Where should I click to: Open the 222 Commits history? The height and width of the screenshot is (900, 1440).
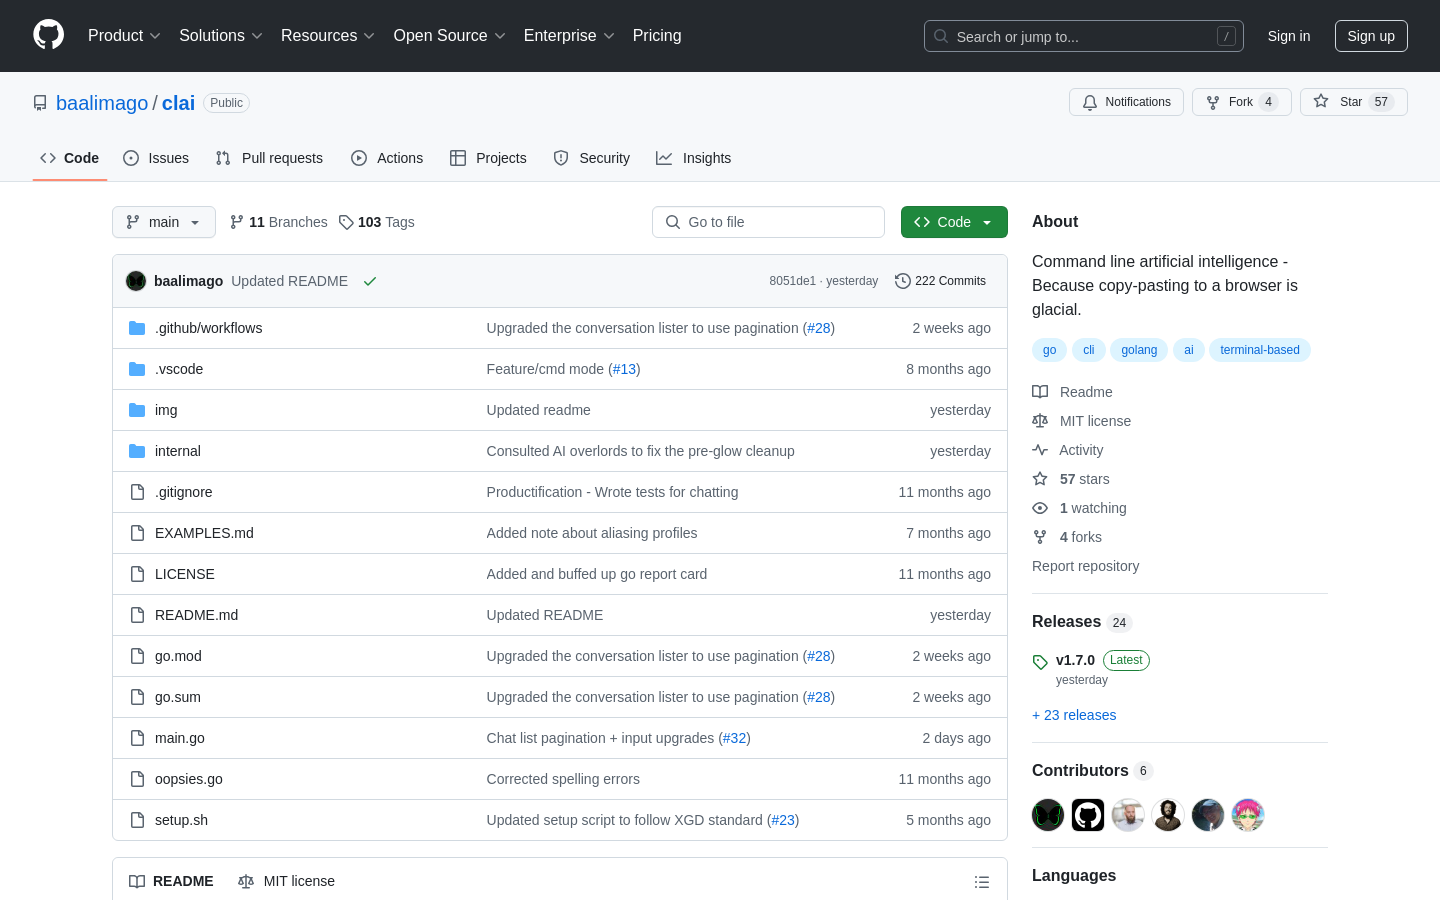point(940,281)
